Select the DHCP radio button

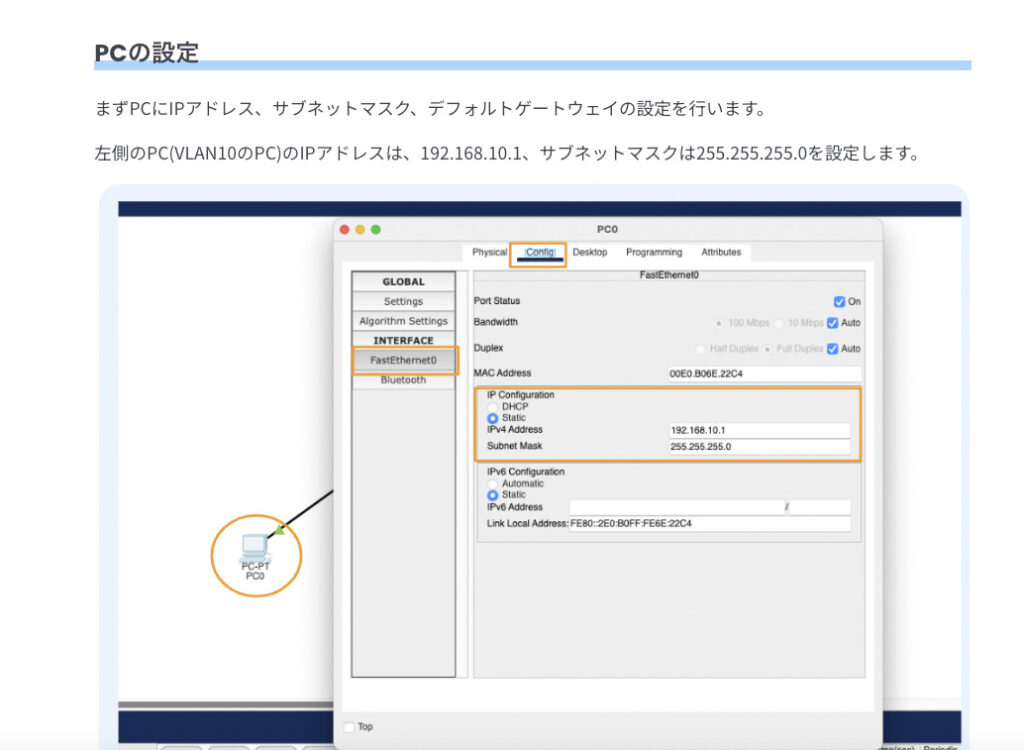pos(492,406)
